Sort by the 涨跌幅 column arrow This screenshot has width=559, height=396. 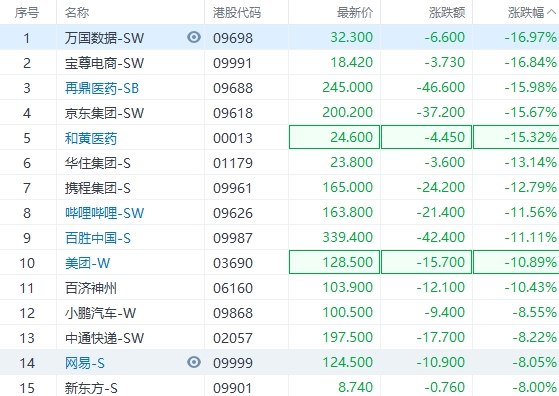tap(552, 12)
